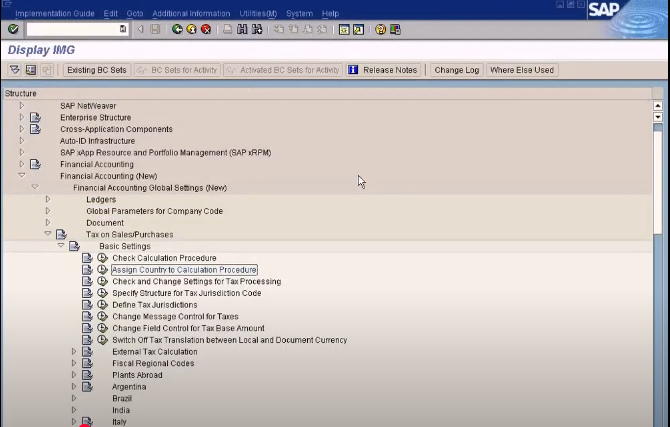
Task: Click the scrollbar down arrow
Action: (658, 117)
